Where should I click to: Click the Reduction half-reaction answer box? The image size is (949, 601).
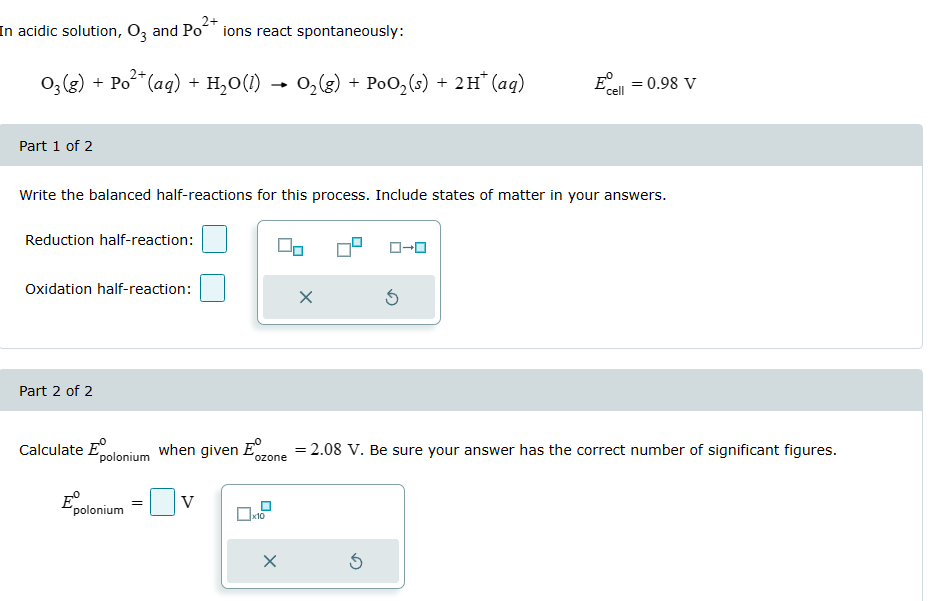pos(214,239)
